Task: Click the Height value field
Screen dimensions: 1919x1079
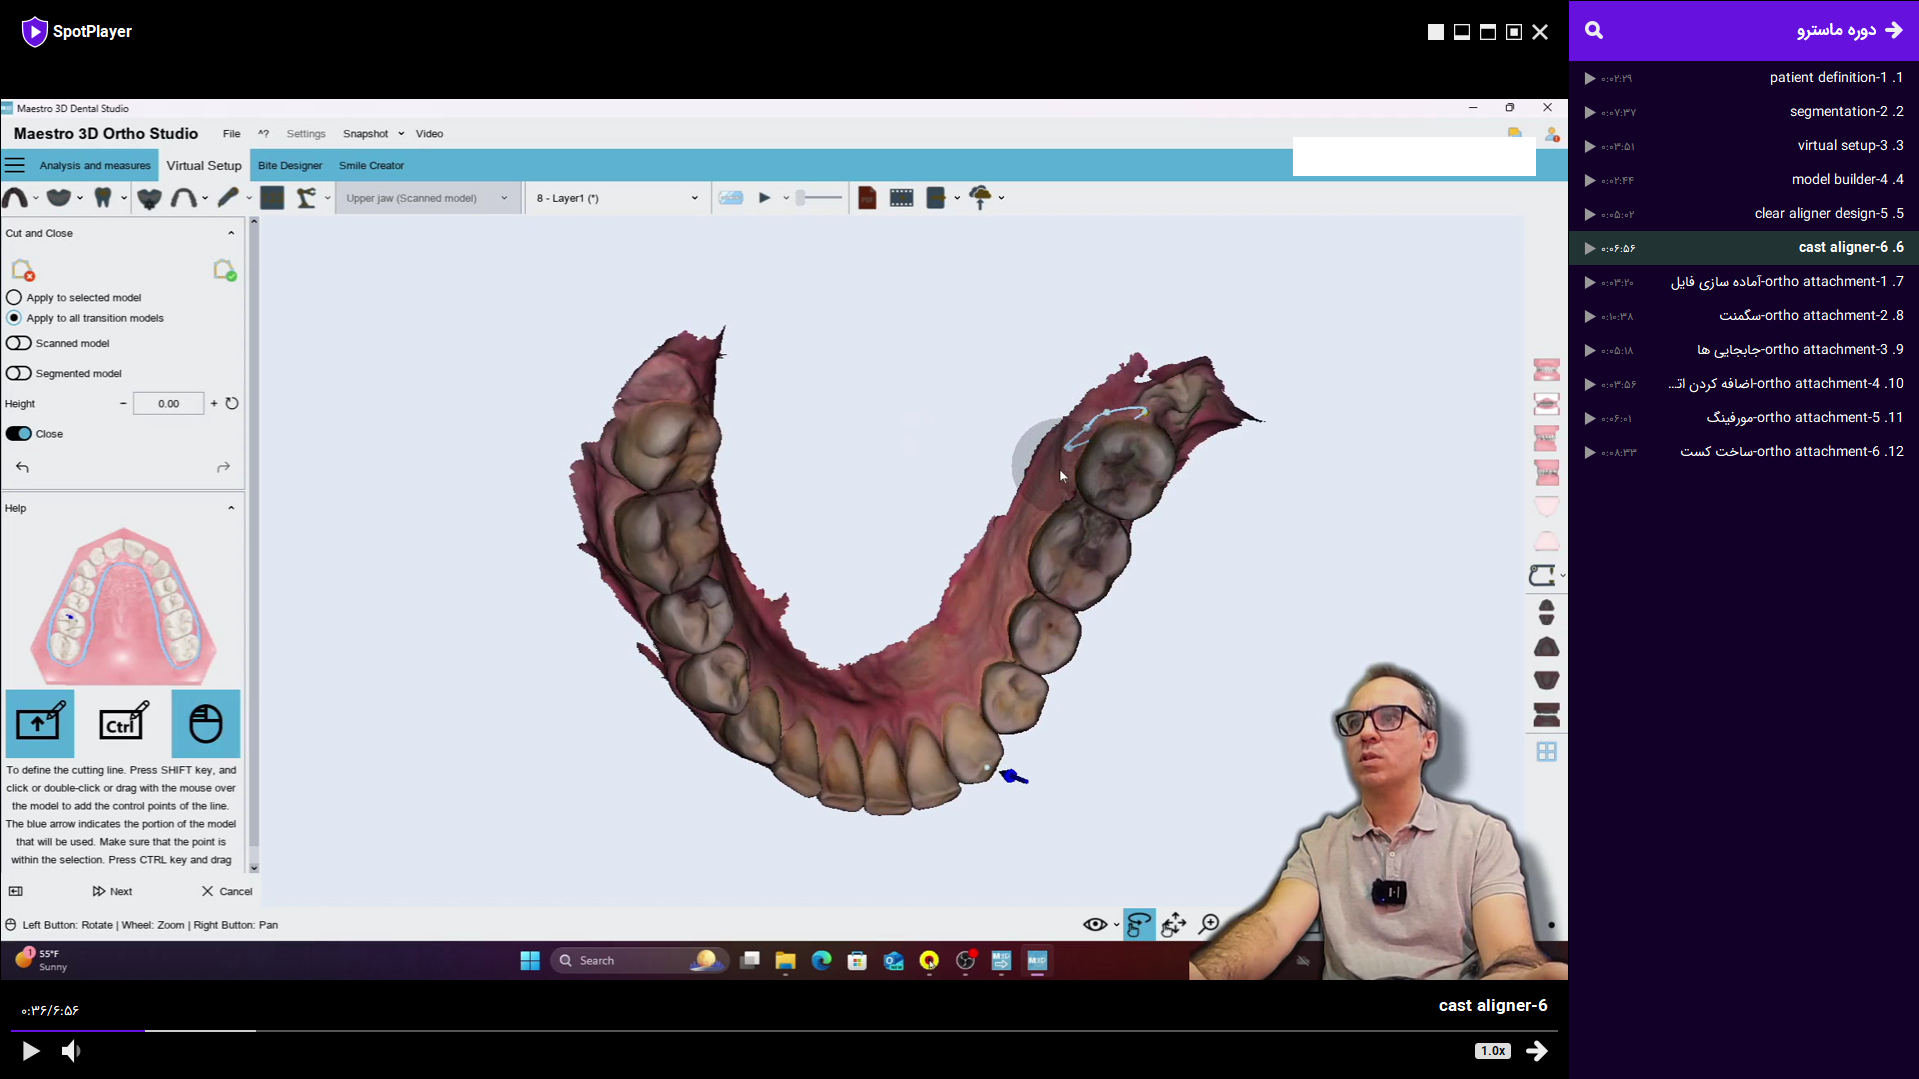Action: pyautogui.click(x=168, y=404)
